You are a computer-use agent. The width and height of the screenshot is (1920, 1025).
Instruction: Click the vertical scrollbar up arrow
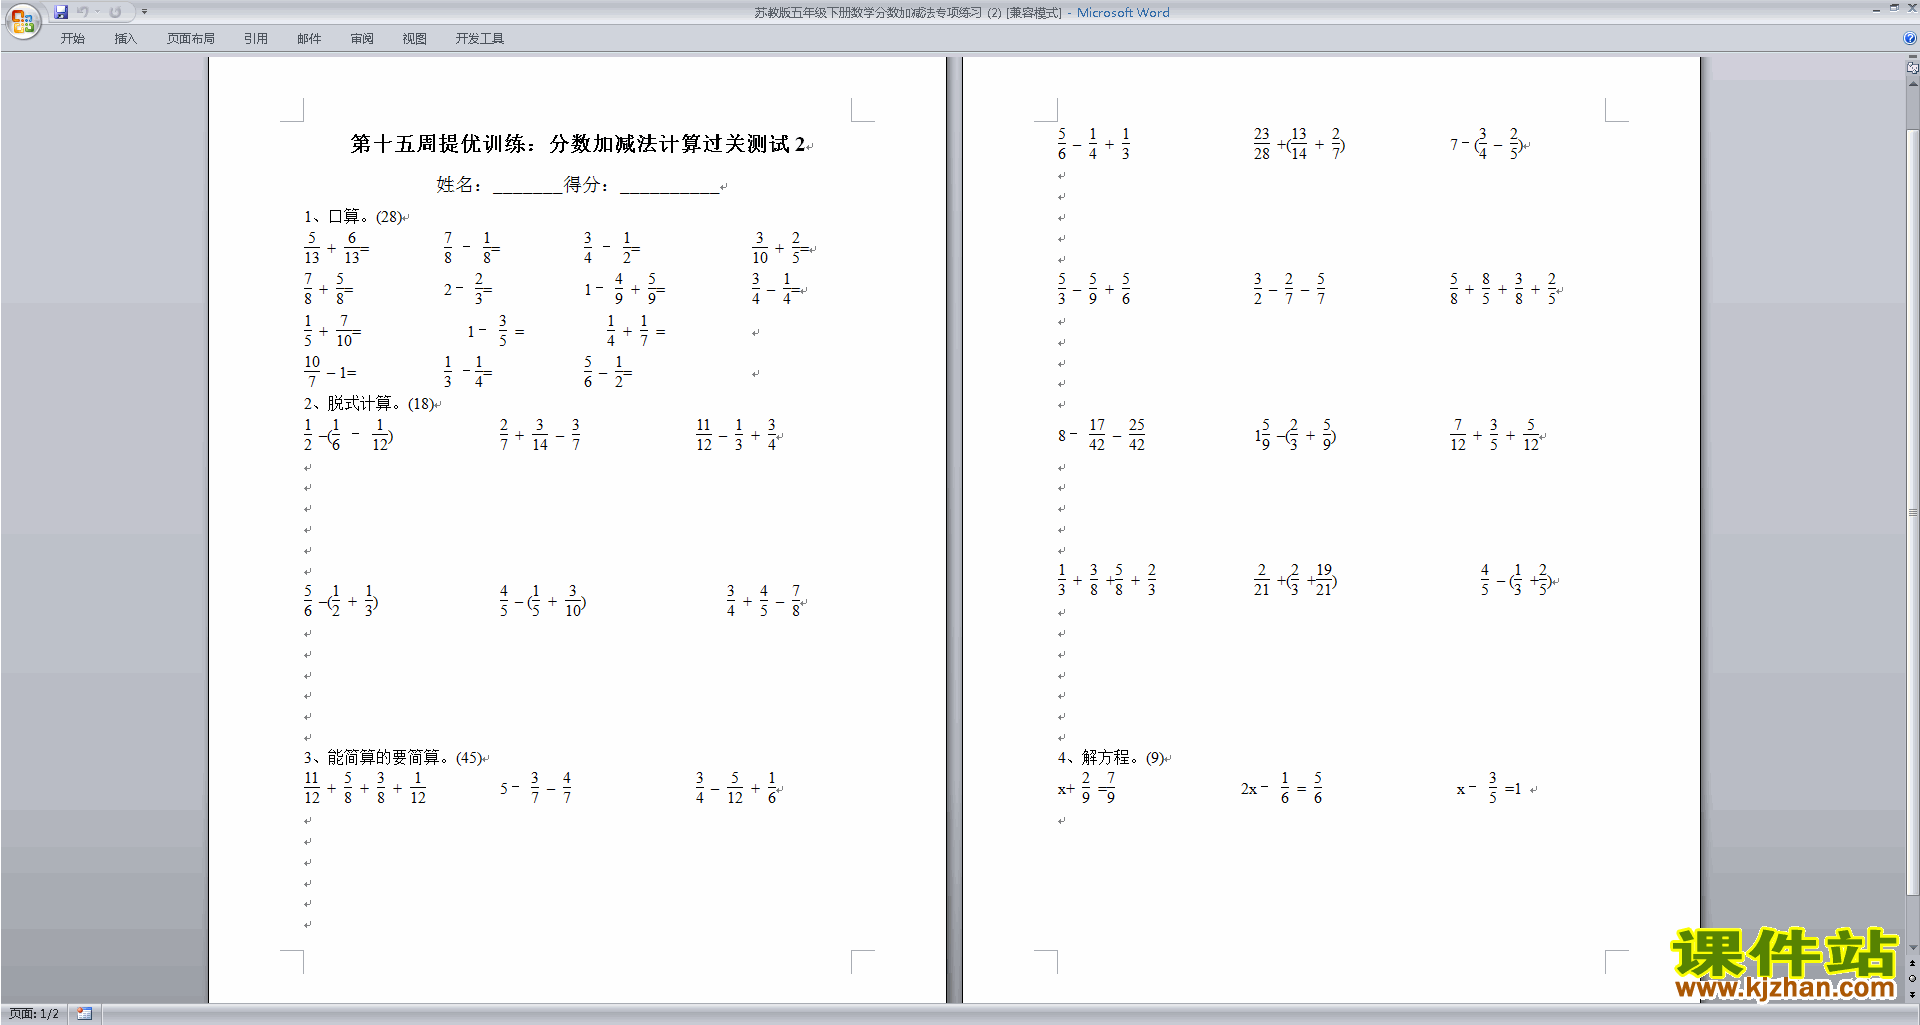click(1912, 83)
